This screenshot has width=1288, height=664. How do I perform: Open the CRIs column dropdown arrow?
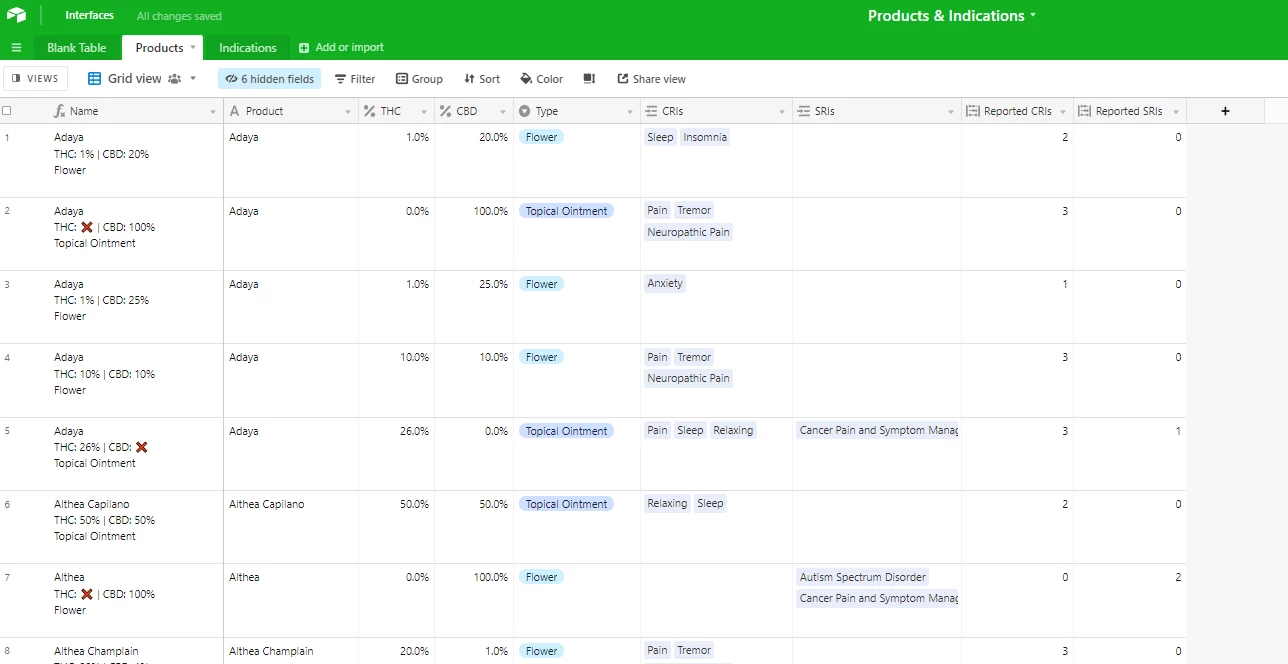coord(782,112)
